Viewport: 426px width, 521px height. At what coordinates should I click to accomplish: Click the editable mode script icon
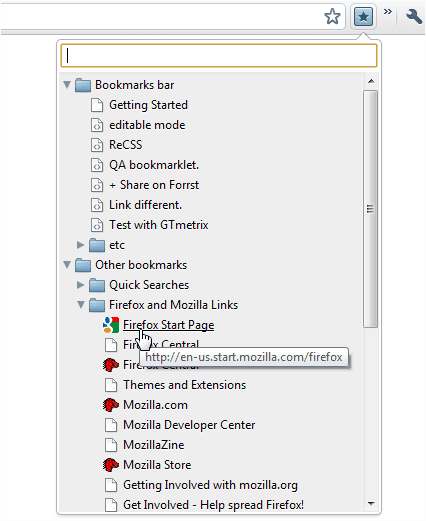[x=97, y=125]
